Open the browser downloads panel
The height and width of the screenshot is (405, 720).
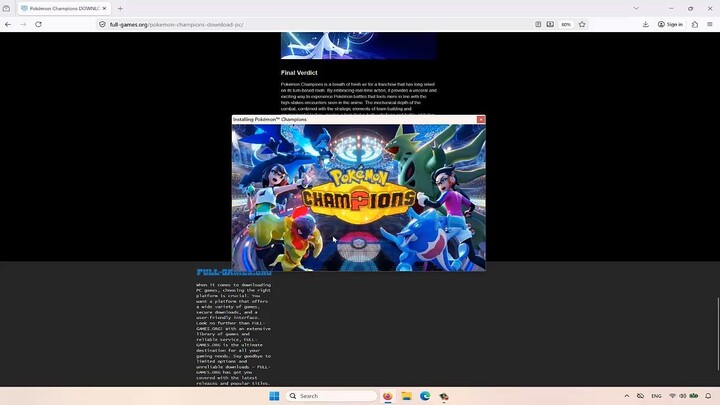tap(645, 24)
